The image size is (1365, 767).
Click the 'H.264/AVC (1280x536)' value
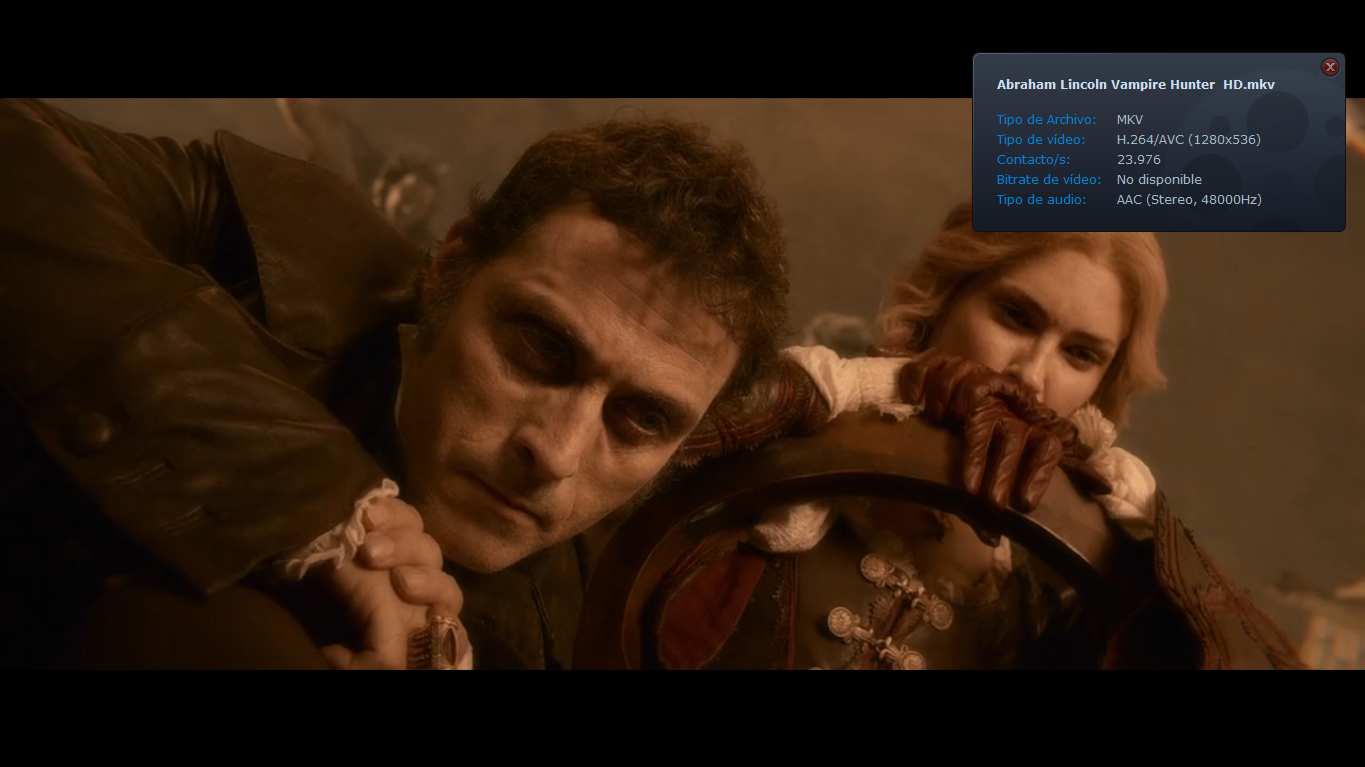(x=1189, y=140)
